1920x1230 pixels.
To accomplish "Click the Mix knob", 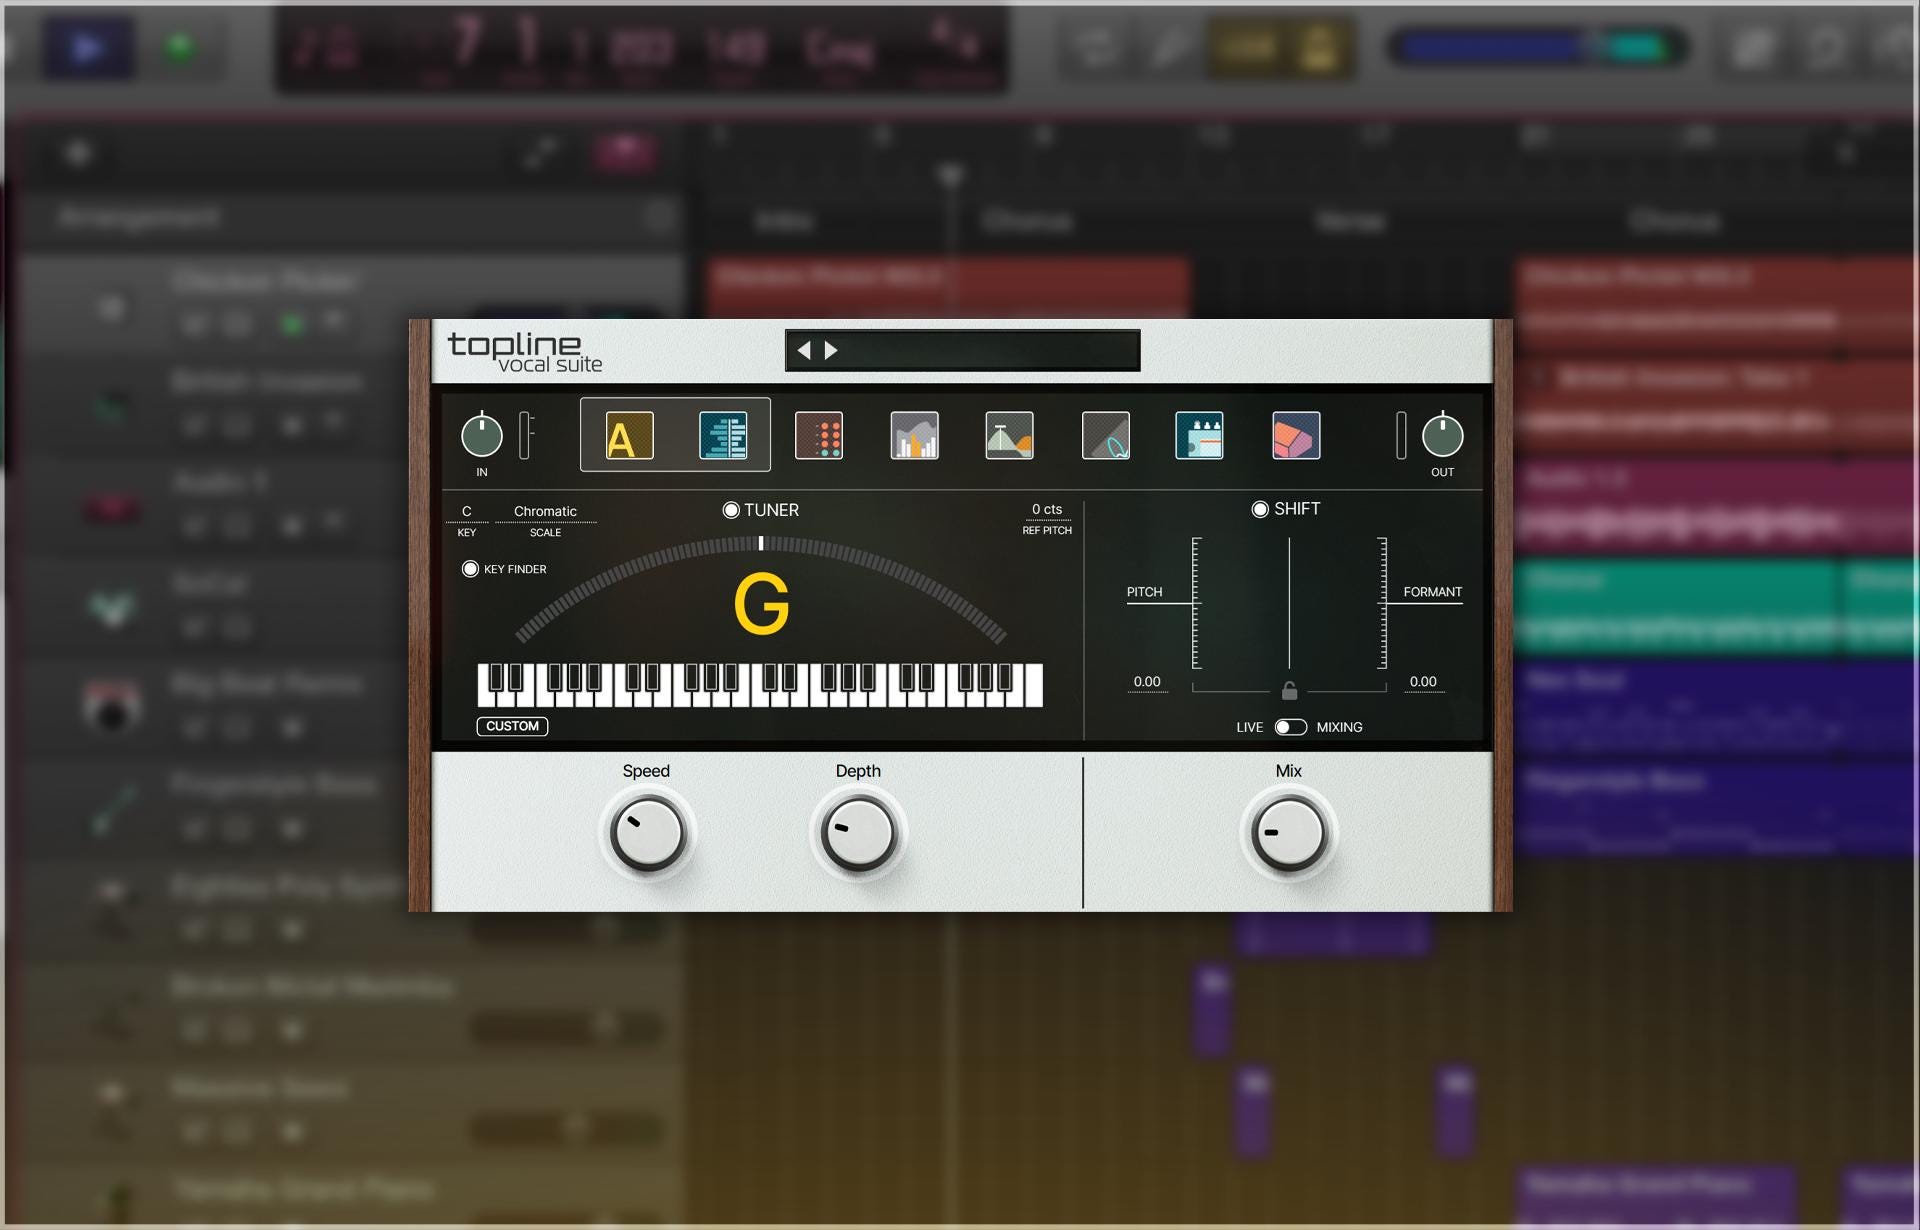I will (1289, 833).
